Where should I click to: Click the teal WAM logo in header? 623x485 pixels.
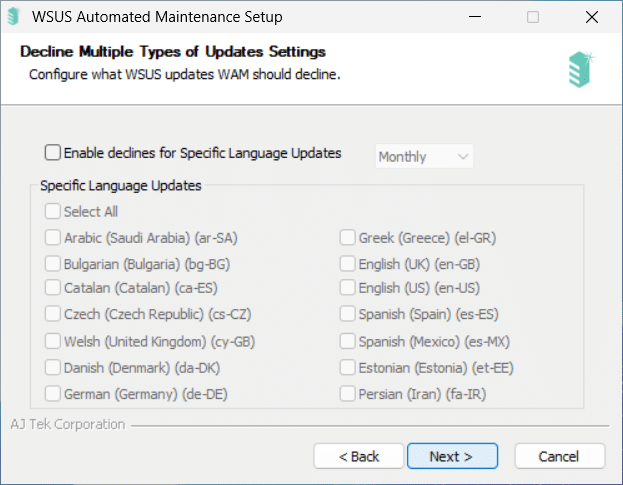(x=581, y=69)
